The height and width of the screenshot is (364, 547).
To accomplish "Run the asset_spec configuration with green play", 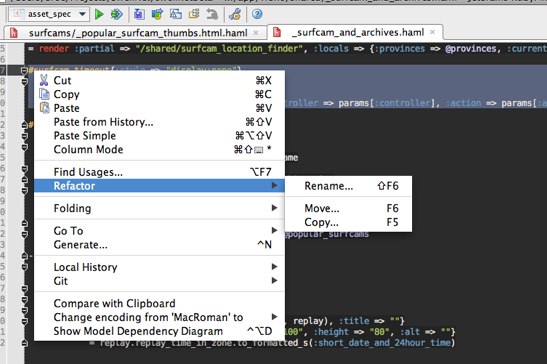I will pos(99,14).
